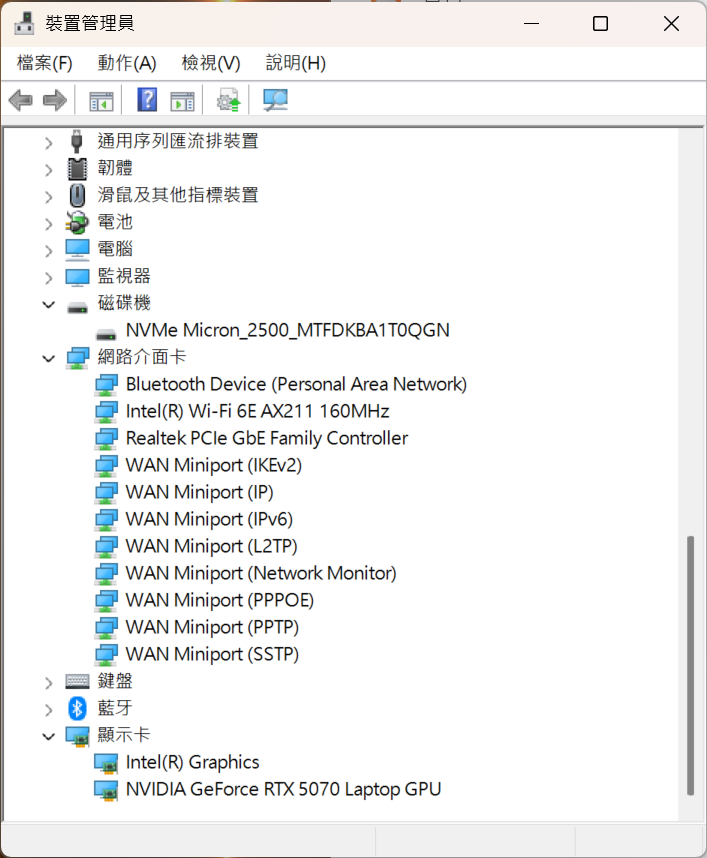707x858 pixels.
Task: Expand the 滑鼠及其他指標裝置 category
Action: pyautogui.click(x=49, y=197)
